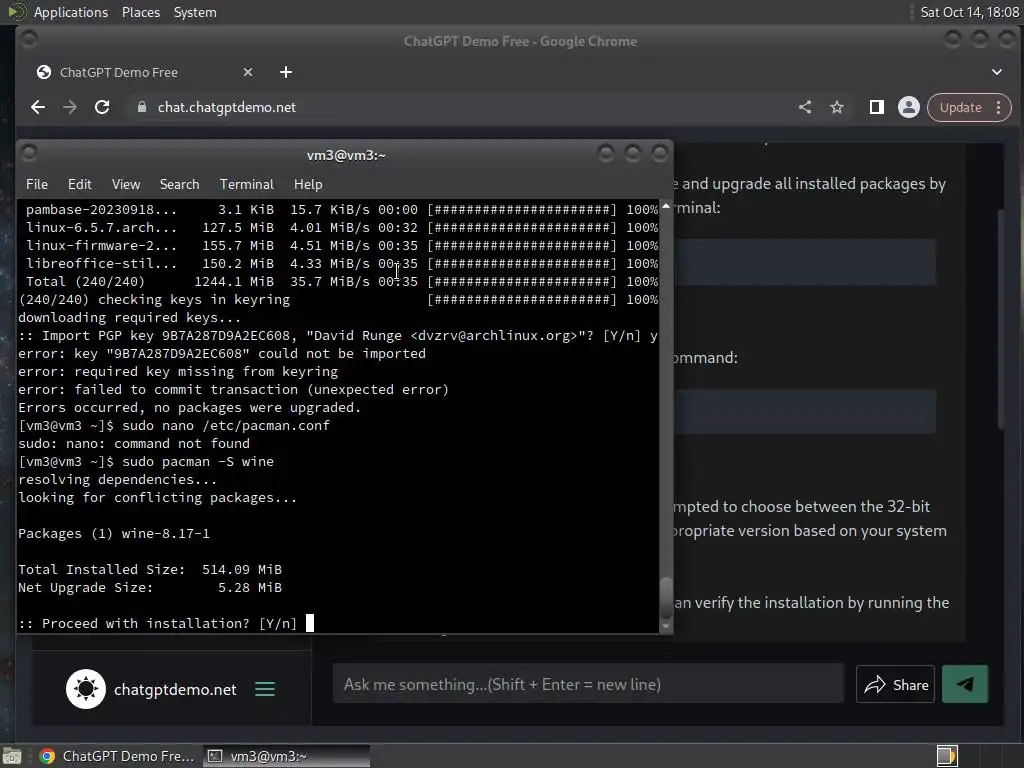Open Chrome three-dot menu
The width and height of the screenshot is (1024, 768).
pos(999,108)
